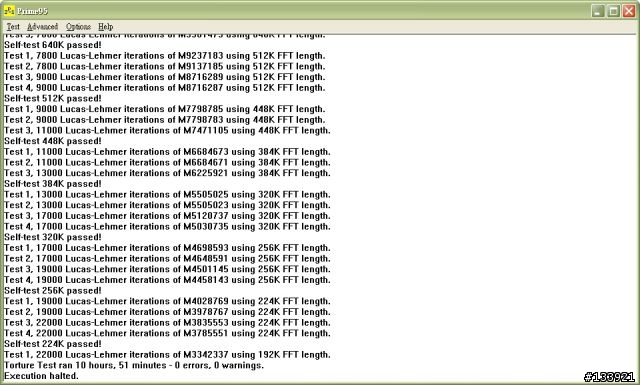Click the line testing M8716289
The image size is (640, 385).
pos(164,77)
